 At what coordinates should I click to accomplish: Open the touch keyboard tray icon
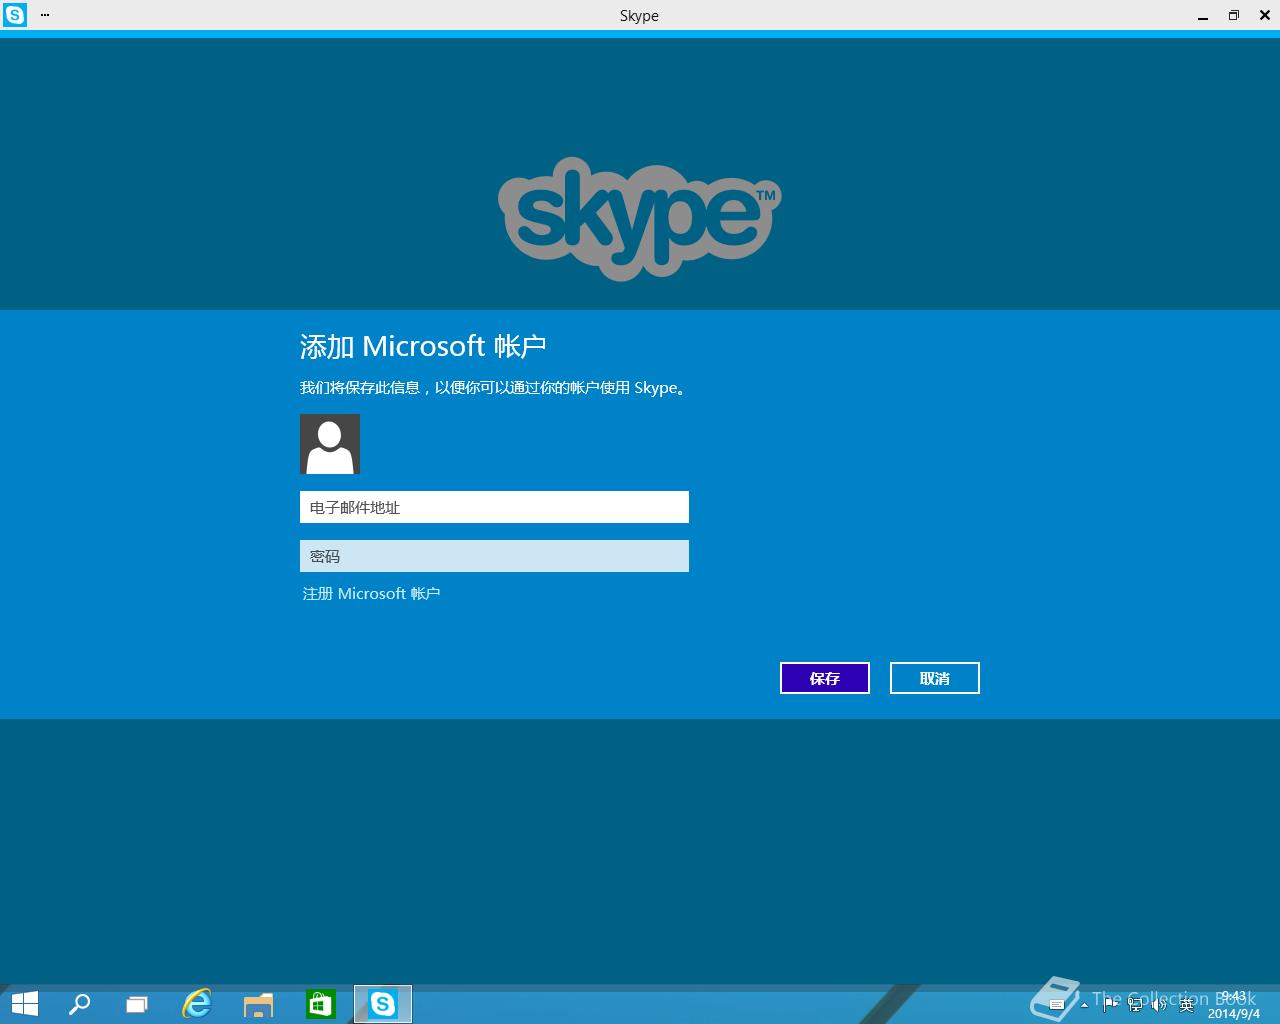pyautogui.click(x=1057, y=1005)
